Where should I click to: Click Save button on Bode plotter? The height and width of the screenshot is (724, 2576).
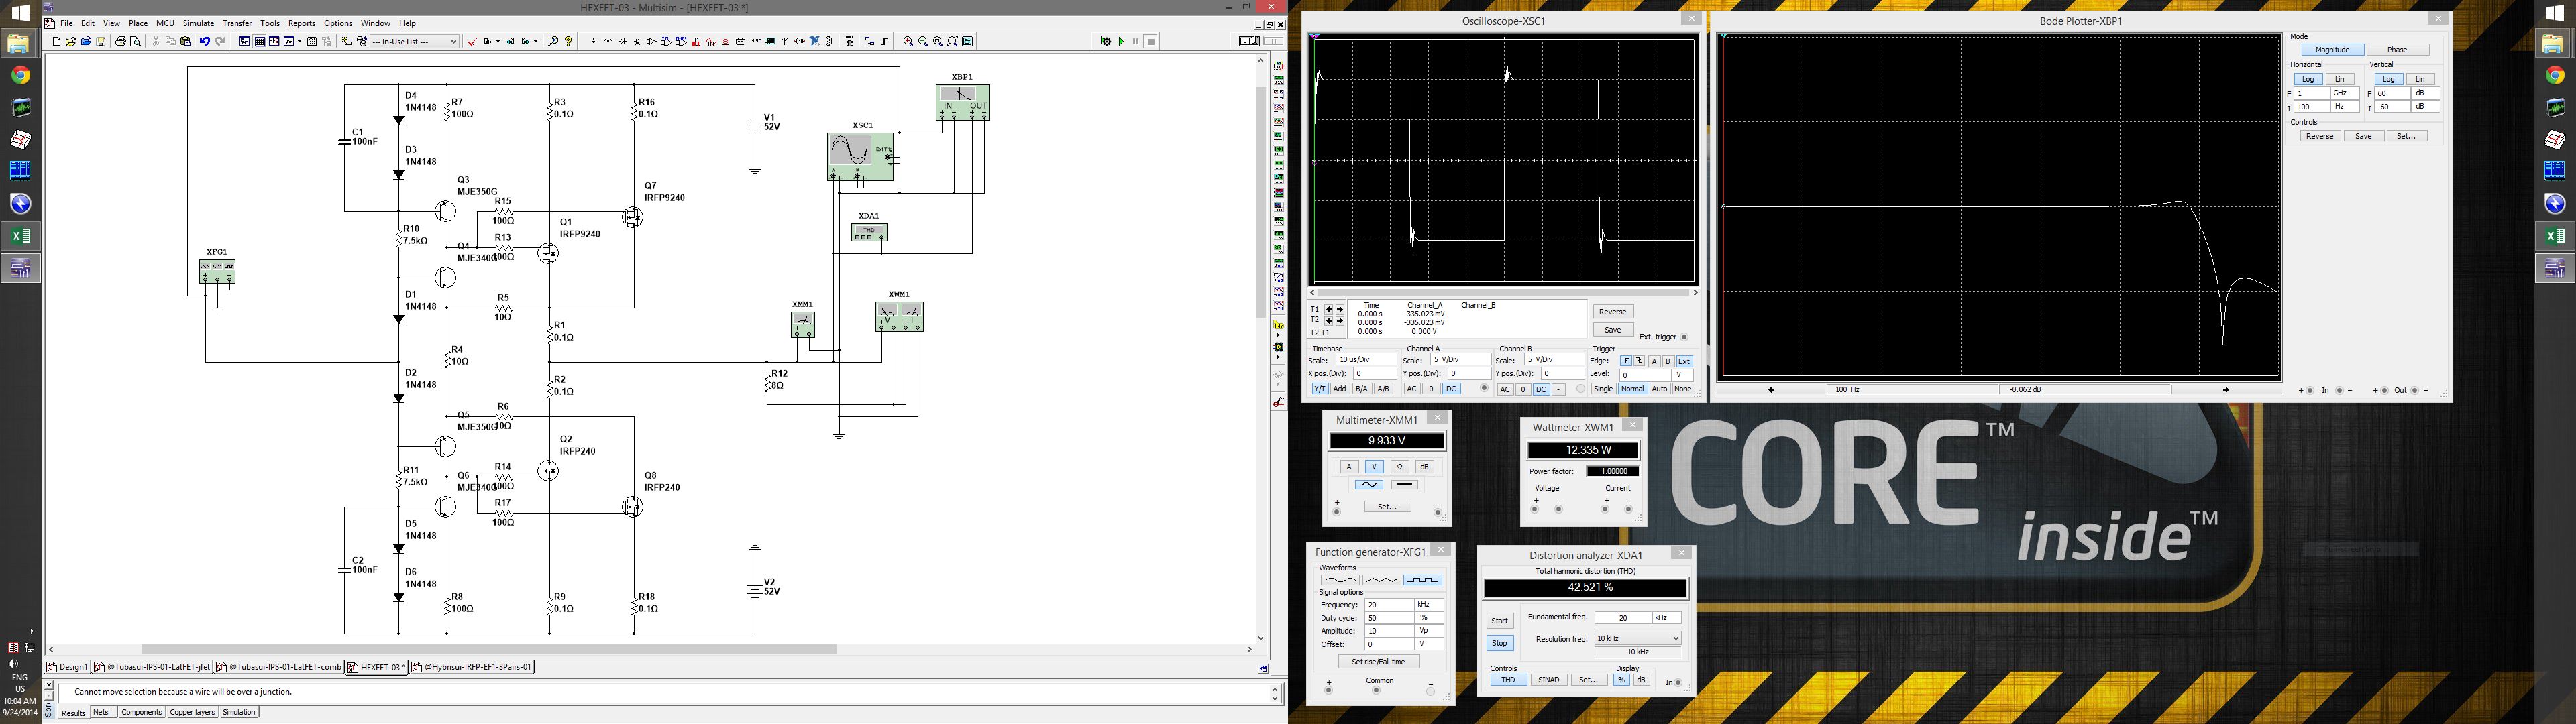pos(2363,136)
